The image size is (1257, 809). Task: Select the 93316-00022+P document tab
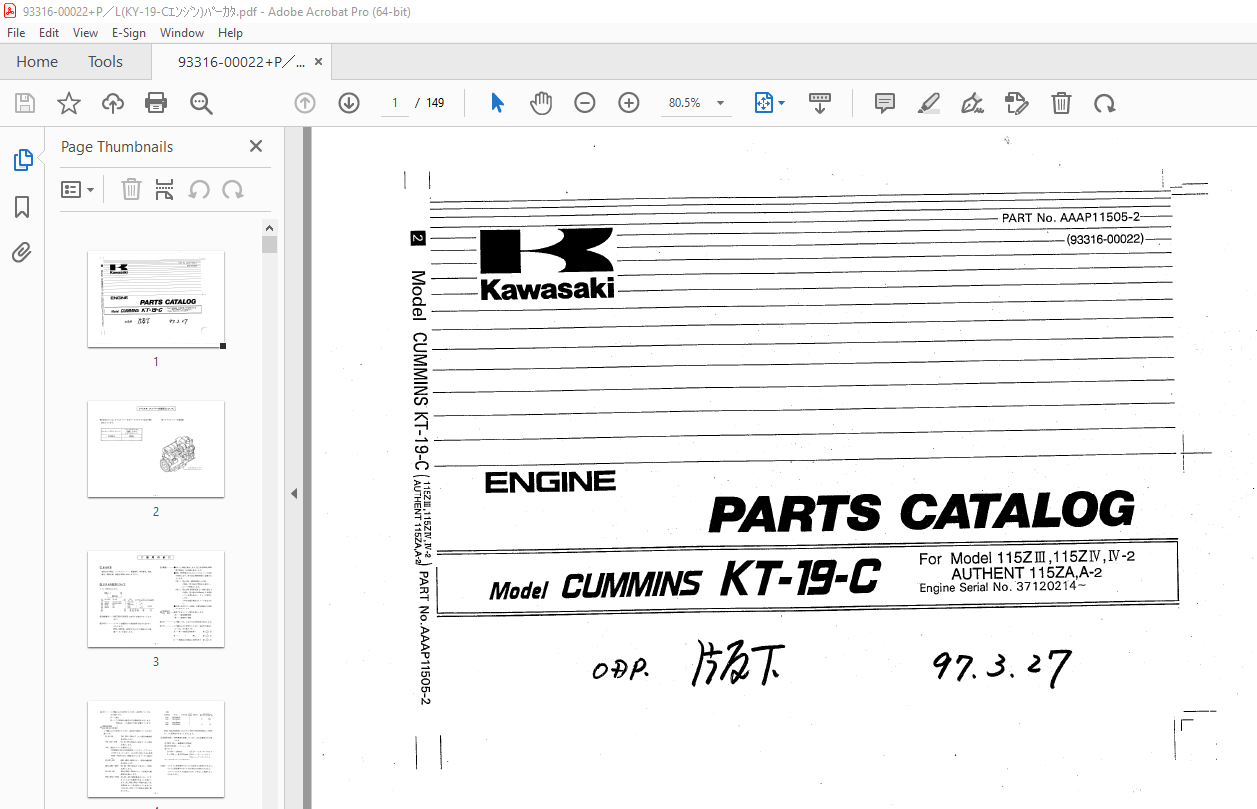click(x=241, y=61)
